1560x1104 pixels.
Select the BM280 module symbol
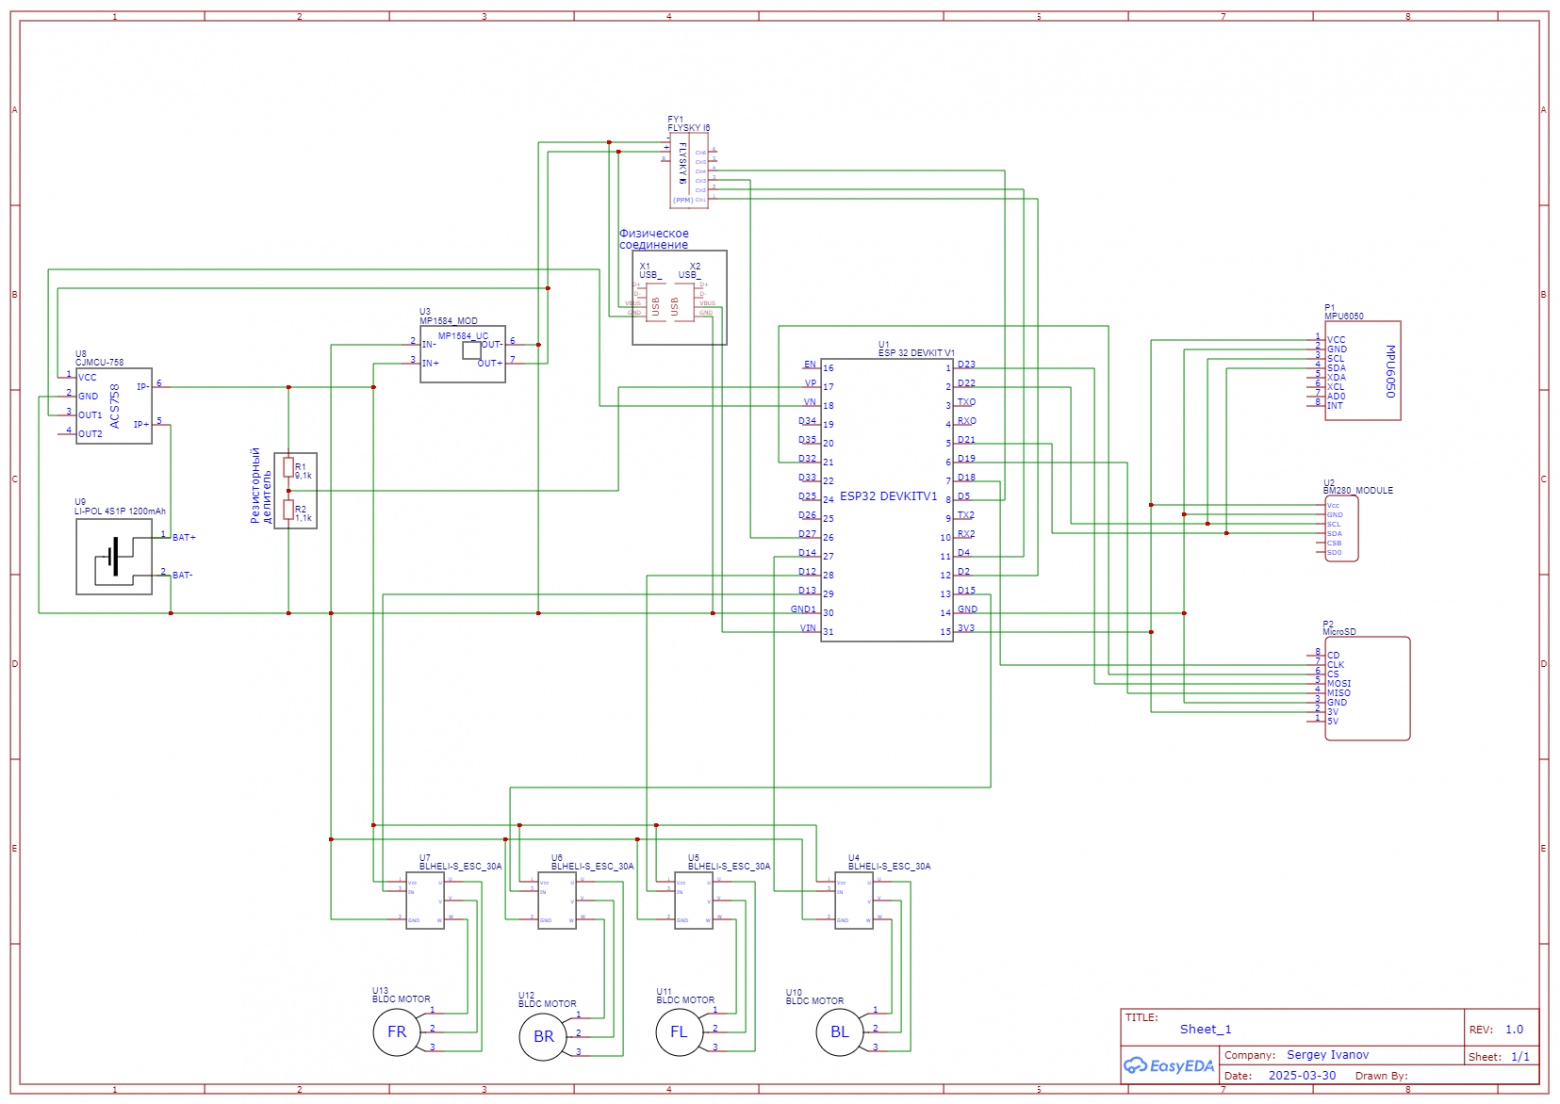1341,528
